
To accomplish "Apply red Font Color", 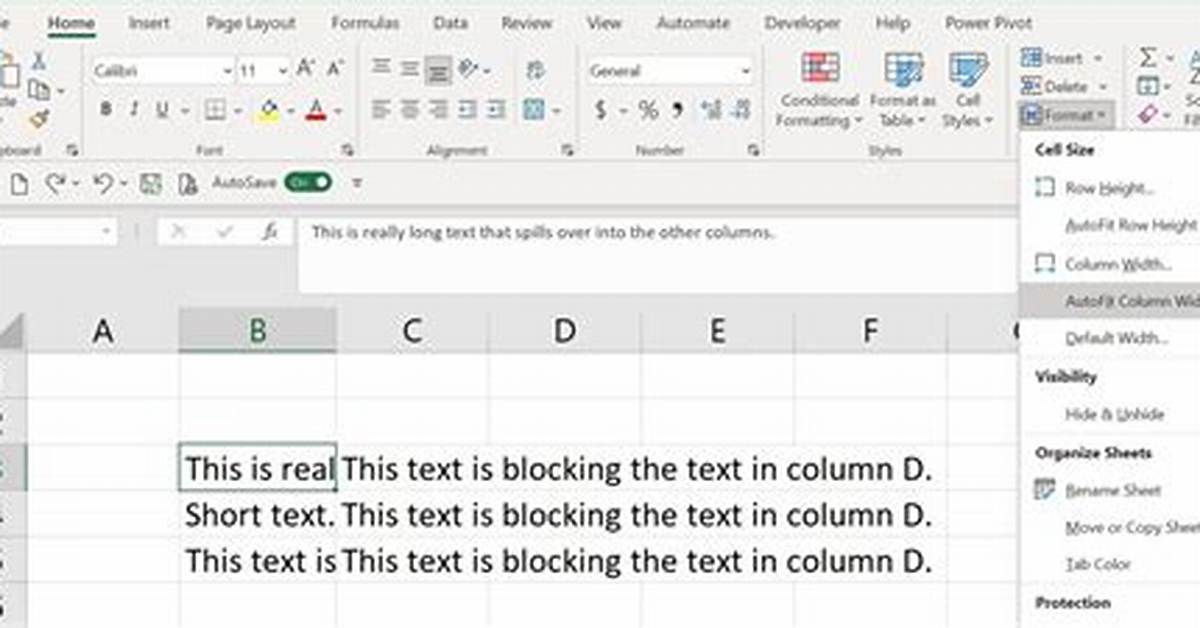I will coord(316,110).
